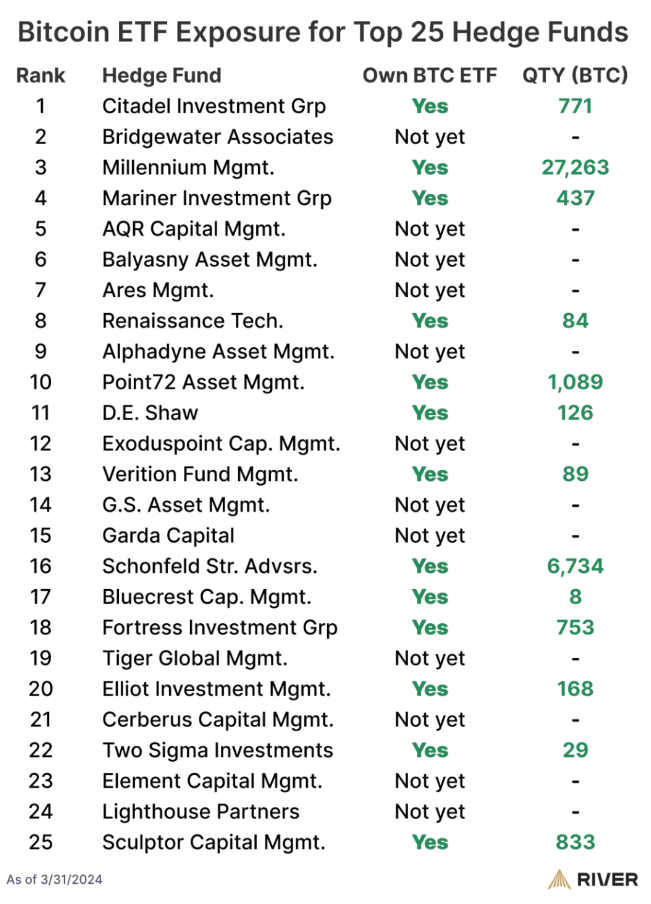Click the Hedge Fund column header
The height and width of the screenshot is (904, 651).
[x=162, y=75]
